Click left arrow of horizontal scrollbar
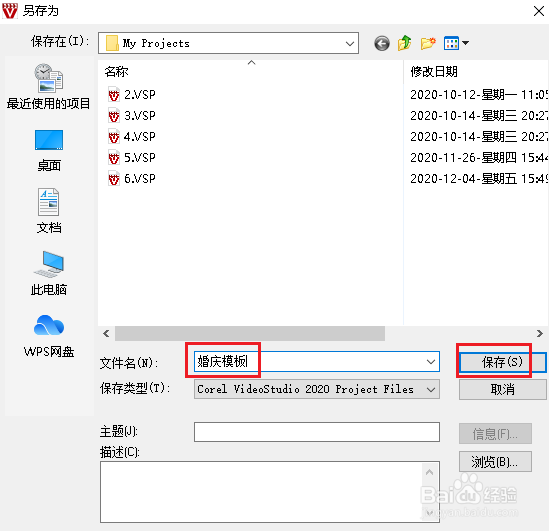The width and height of the screenshot is (549, 531). pyautogui.click(x=106, y=334)
